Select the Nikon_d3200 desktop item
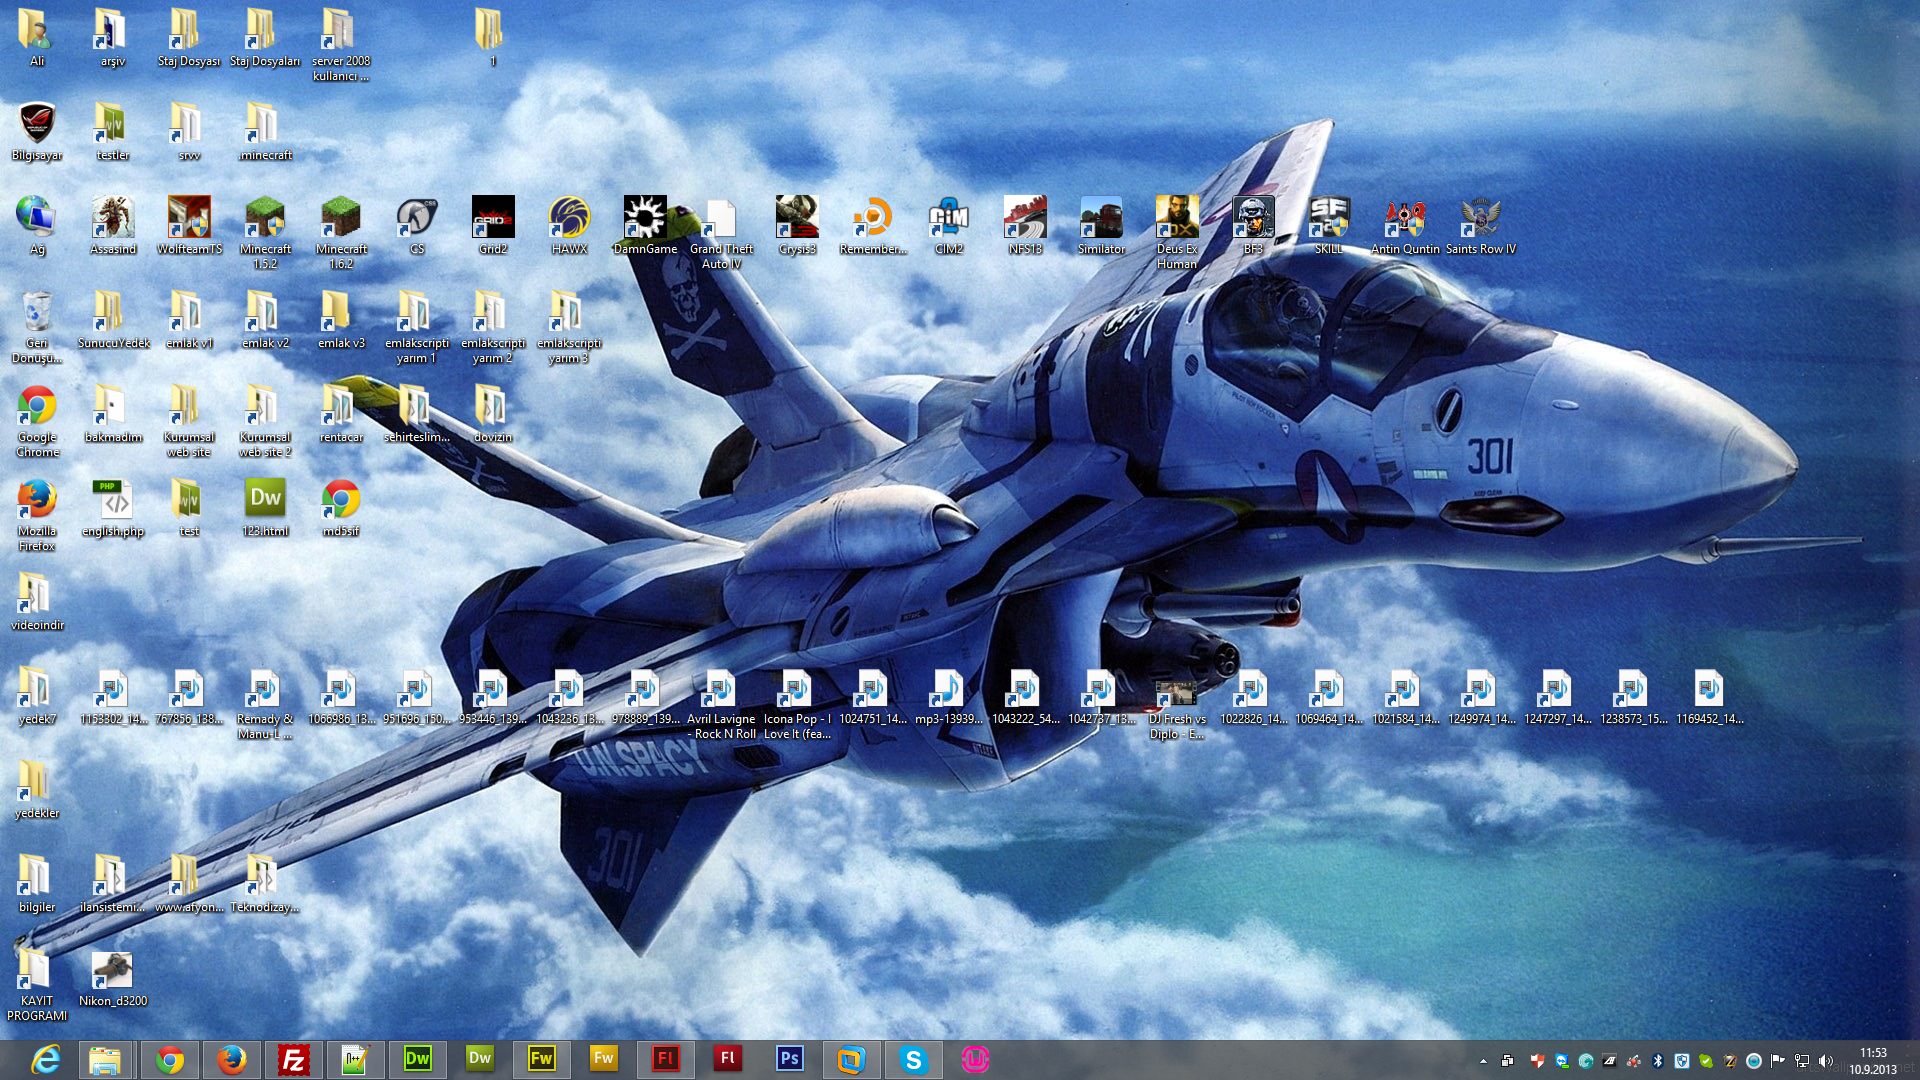The width and height of the screenshot is (1920, 1080). click(113, 978)
